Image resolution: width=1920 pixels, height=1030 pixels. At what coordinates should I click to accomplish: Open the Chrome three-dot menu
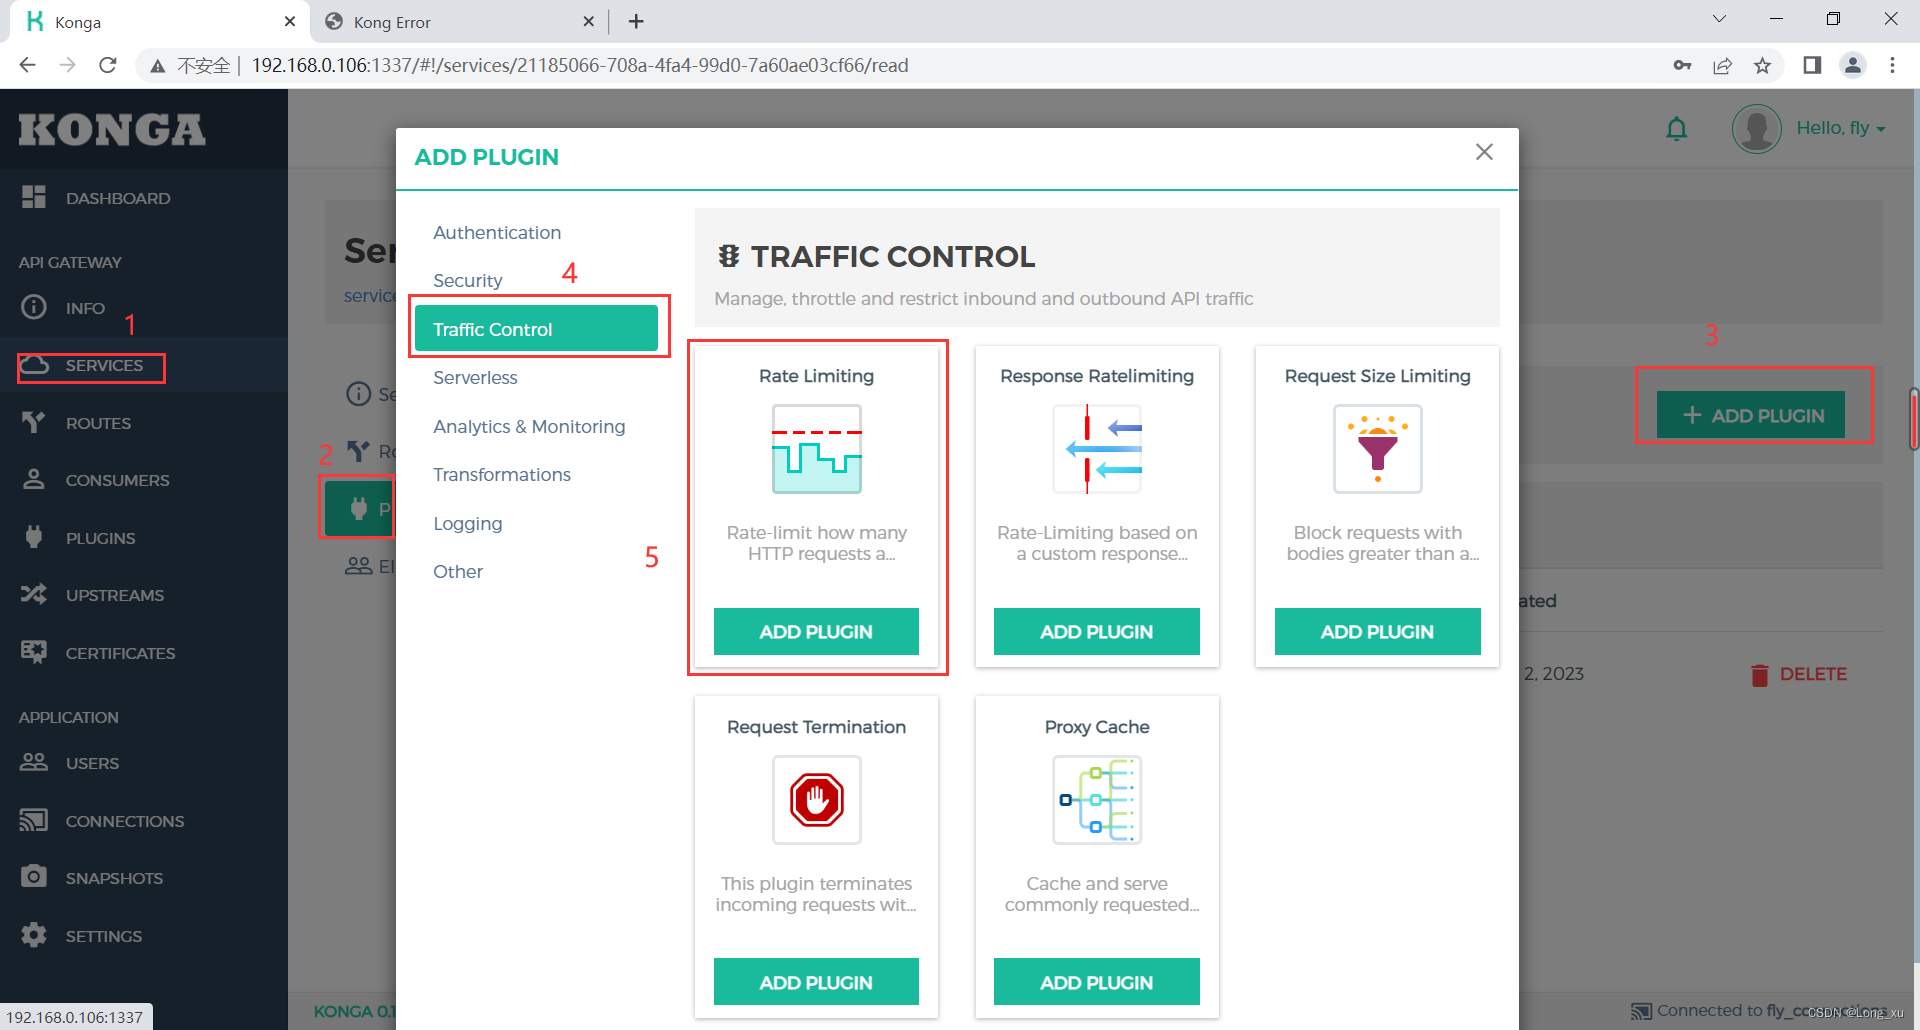pos(1892,65)
